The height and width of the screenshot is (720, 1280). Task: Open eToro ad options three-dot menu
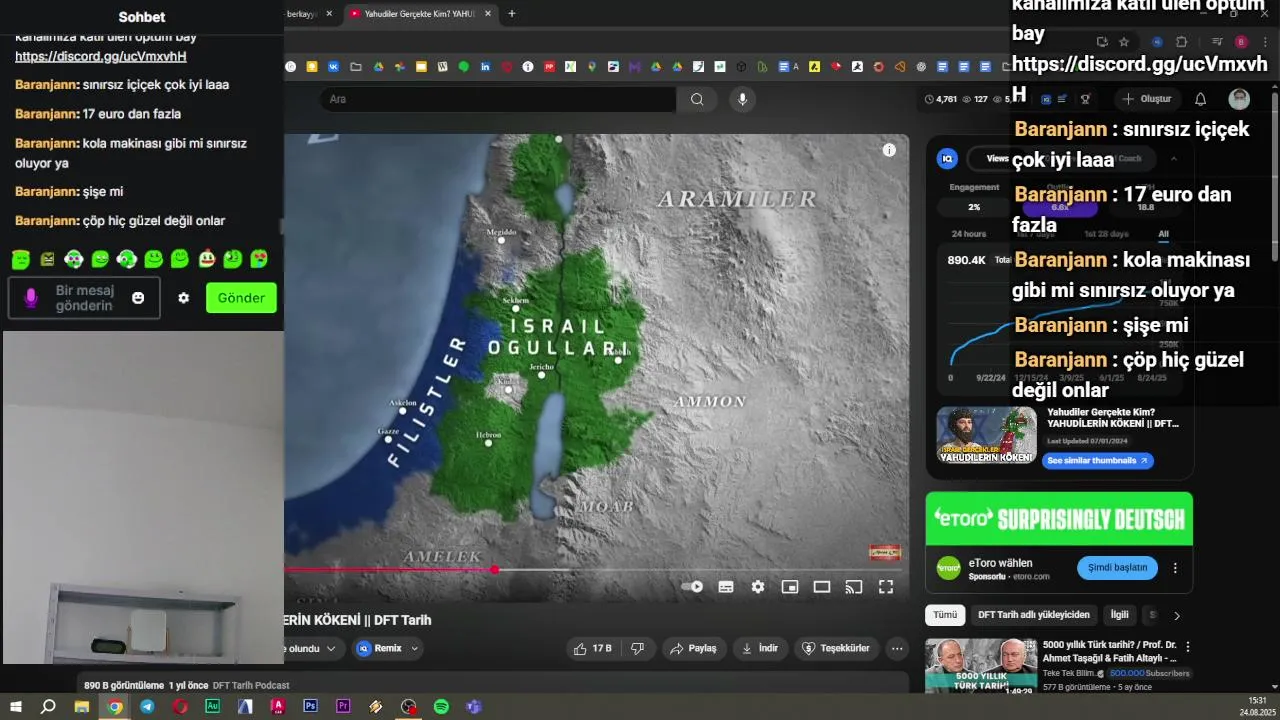(1175, 567)
